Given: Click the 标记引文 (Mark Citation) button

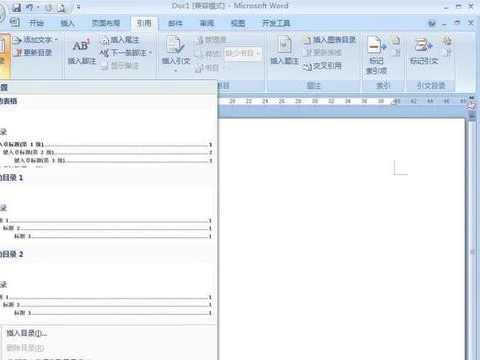Looking at the screenshot, I should point(424,51).
